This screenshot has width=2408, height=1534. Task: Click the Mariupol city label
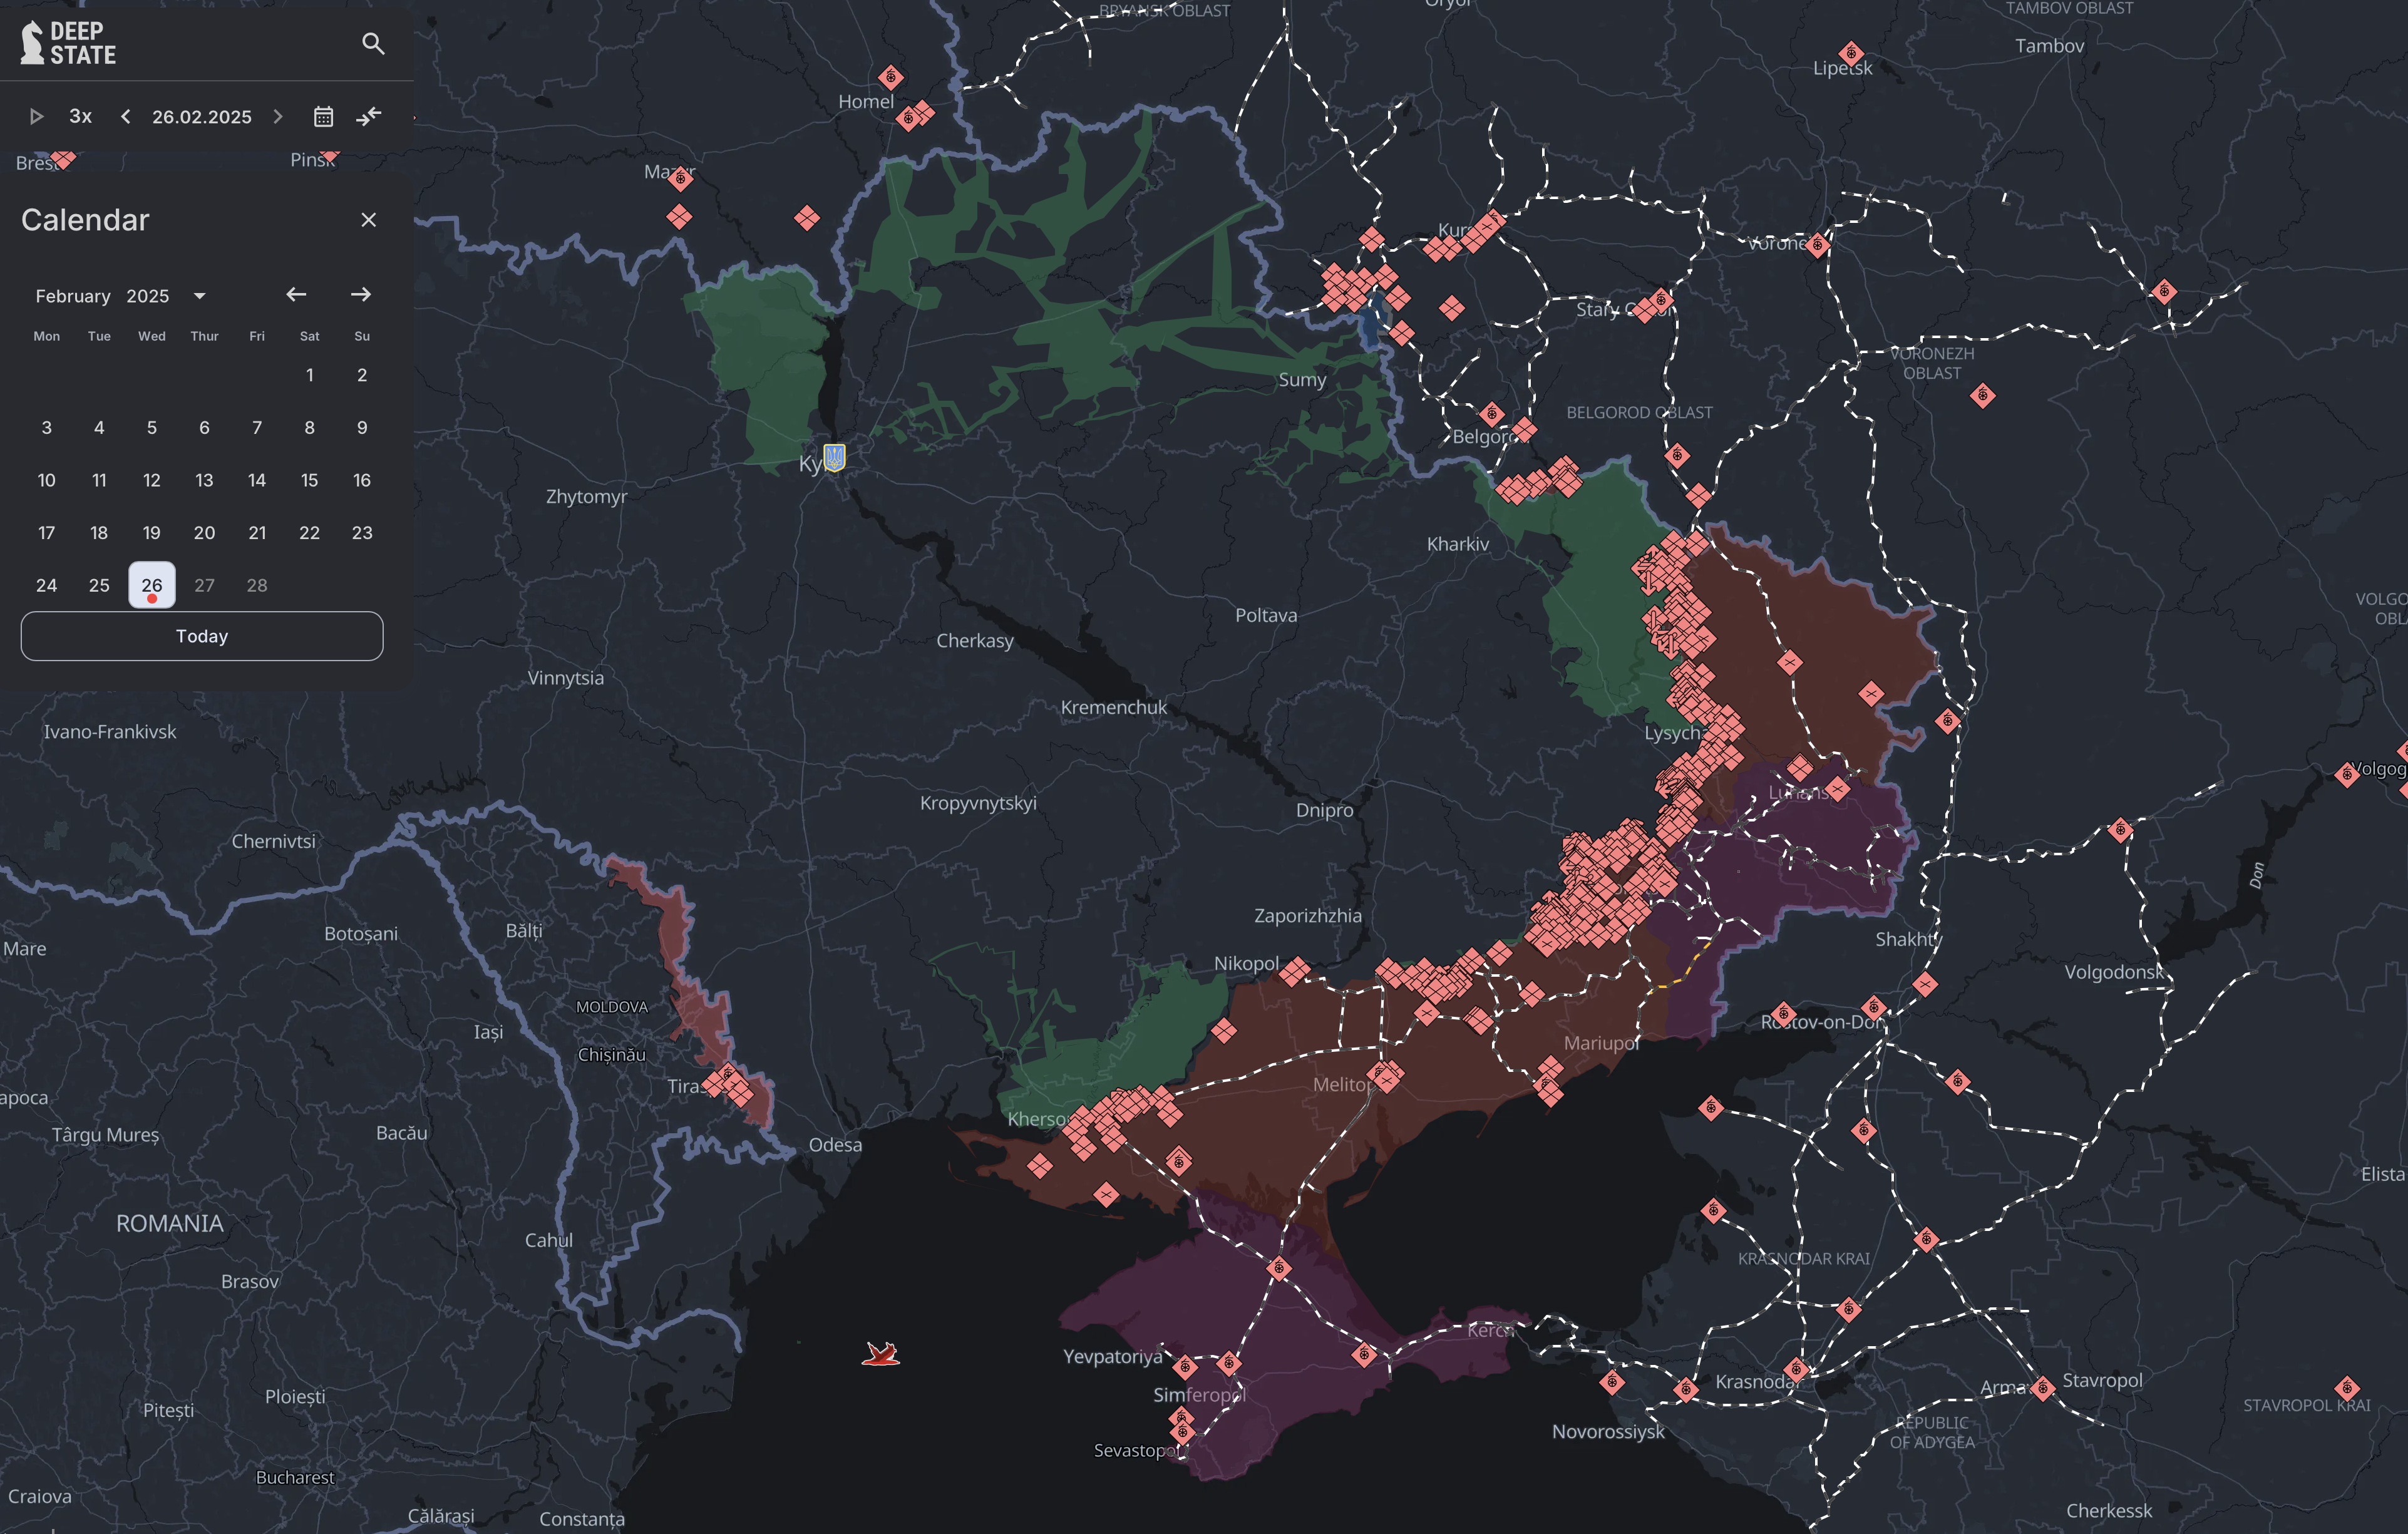[1602, 1043]
